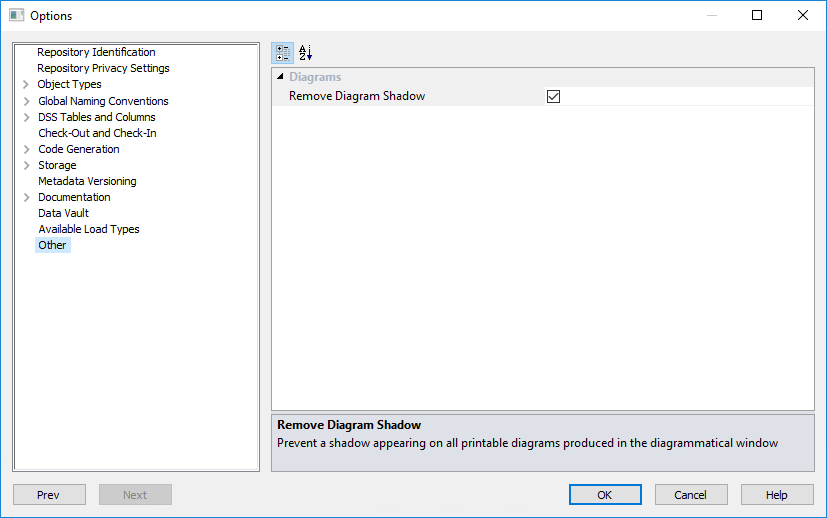Select Repository Identification in the tree
Screen dimensions: 827x518
[96, 52]
